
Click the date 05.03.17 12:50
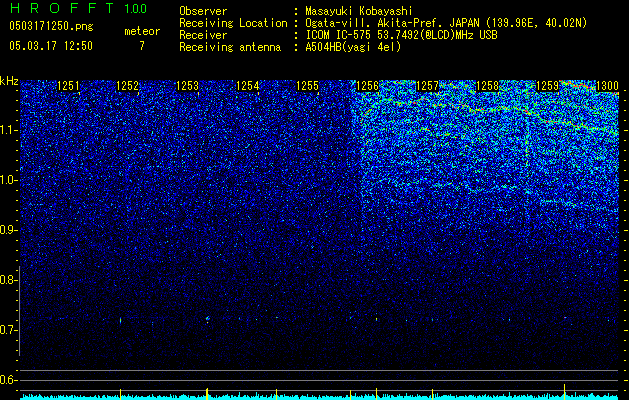click(51, 46)
